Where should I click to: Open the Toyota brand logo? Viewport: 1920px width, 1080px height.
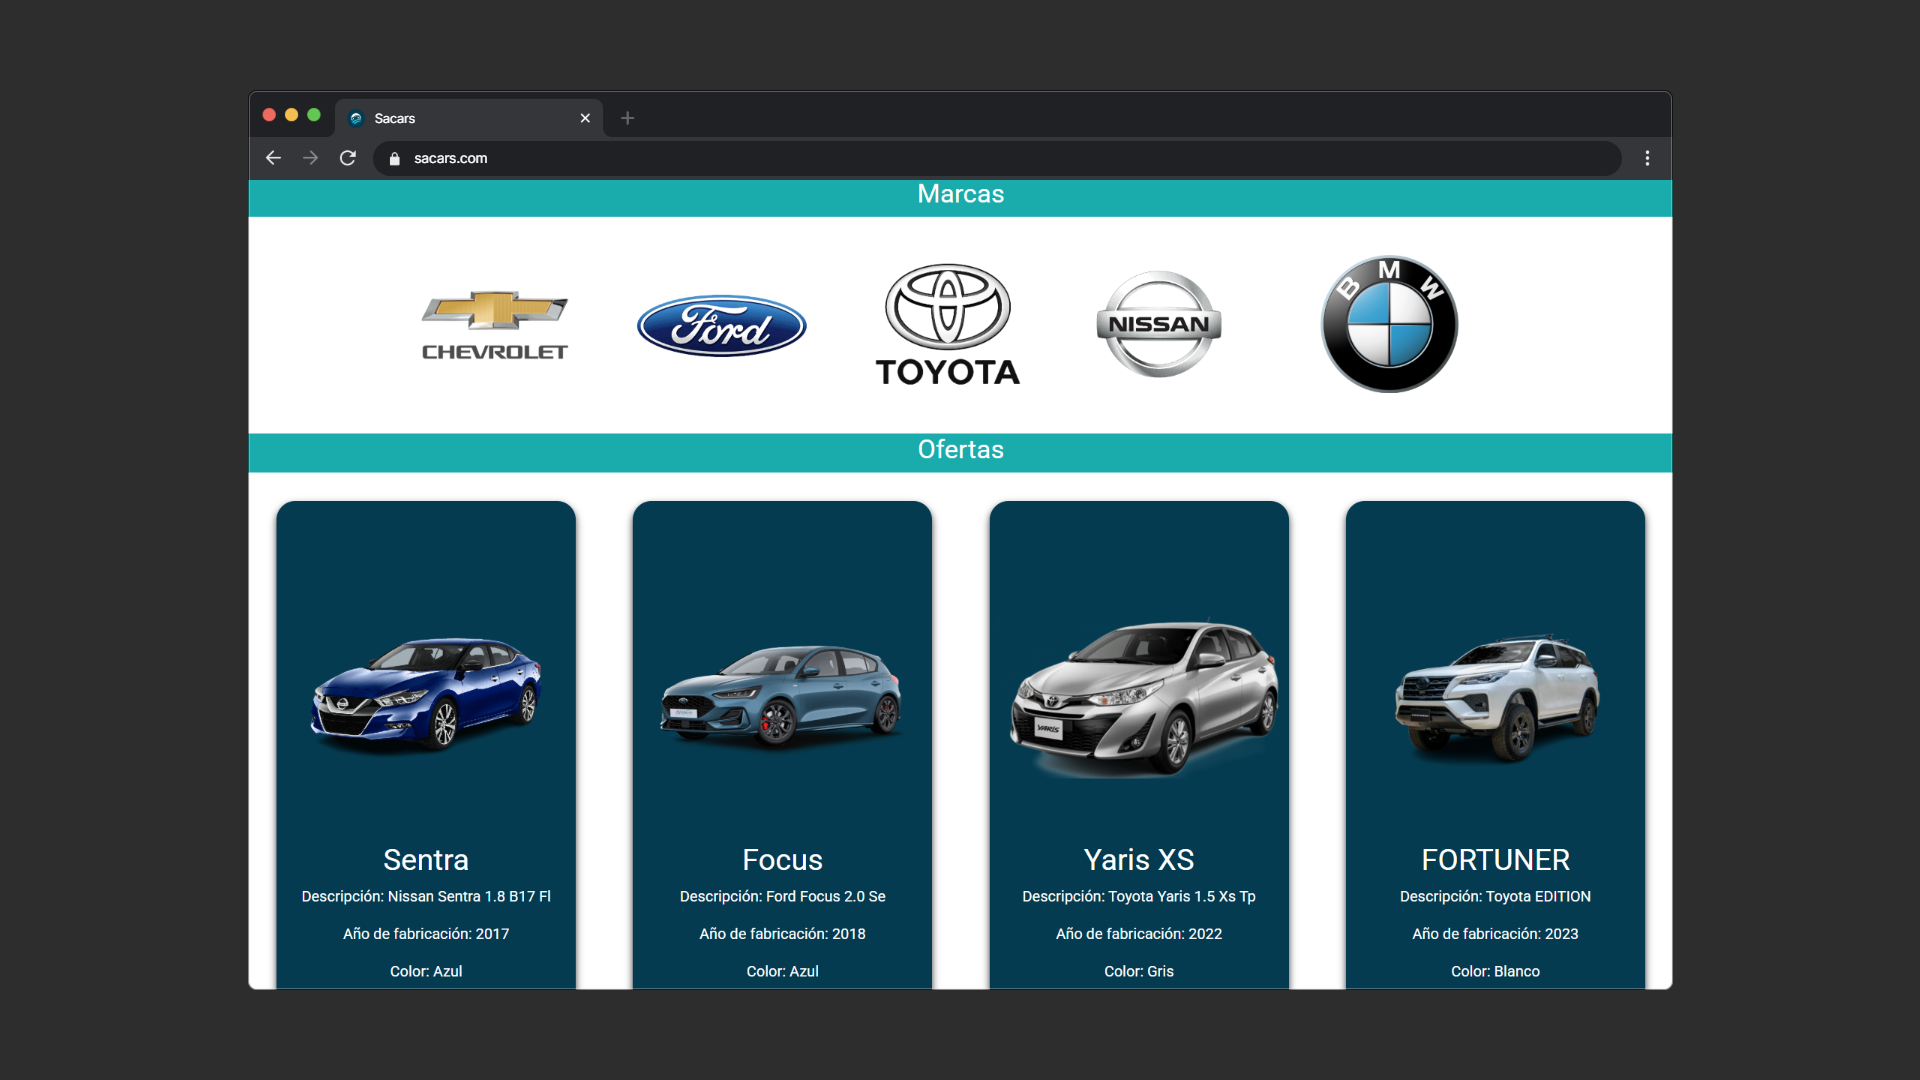[948, 325]
